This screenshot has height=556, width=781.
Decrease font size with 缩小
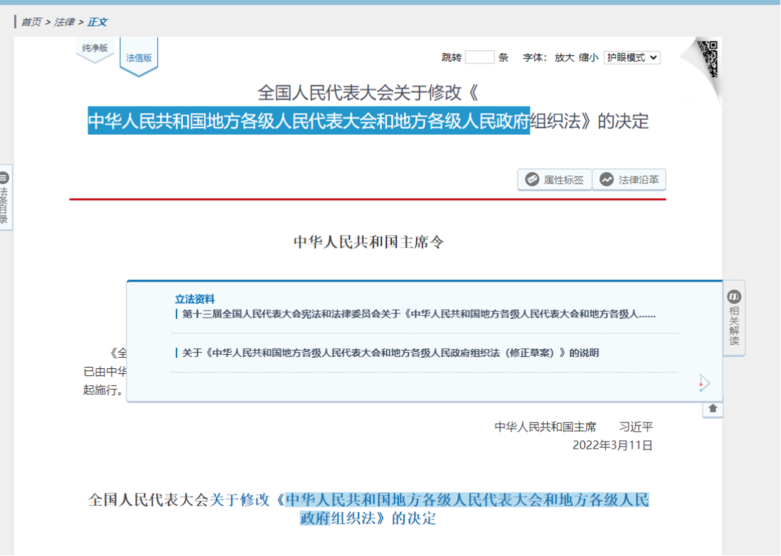[x=588, y=58]
